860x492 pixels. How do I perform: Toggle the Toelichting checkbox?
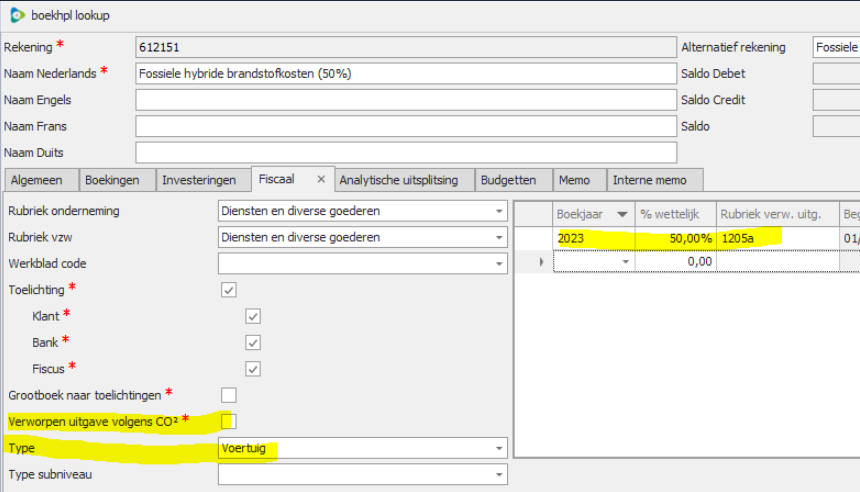229,290
